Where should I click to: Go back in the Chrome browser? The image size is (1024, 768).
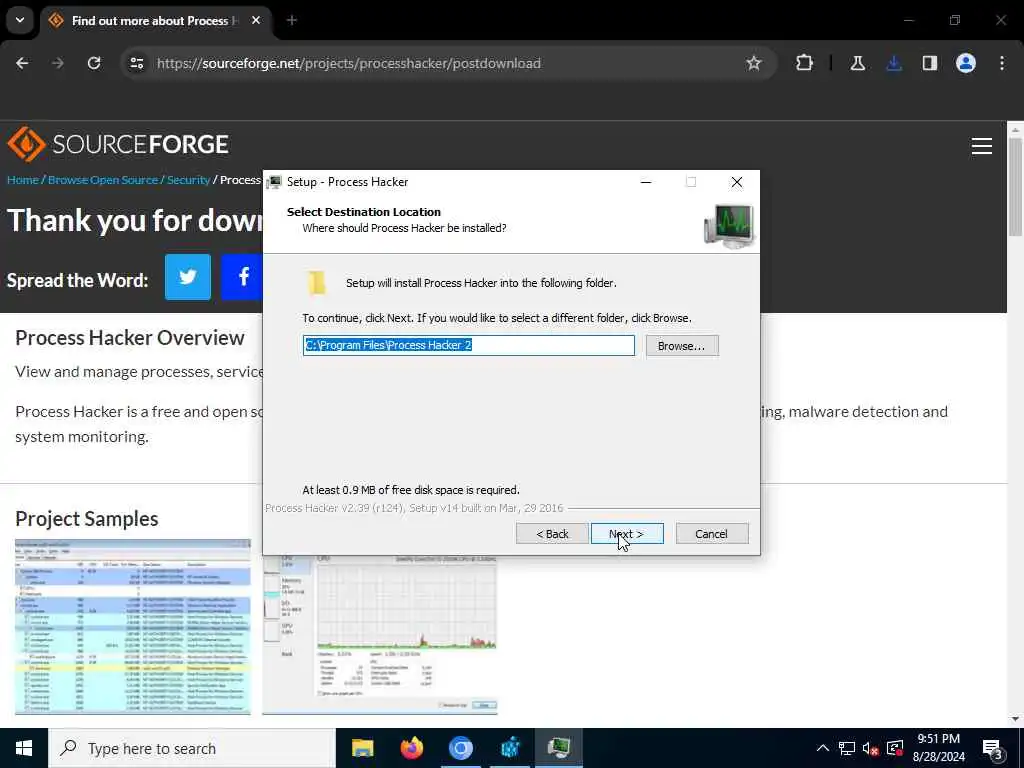coord(22,63)
